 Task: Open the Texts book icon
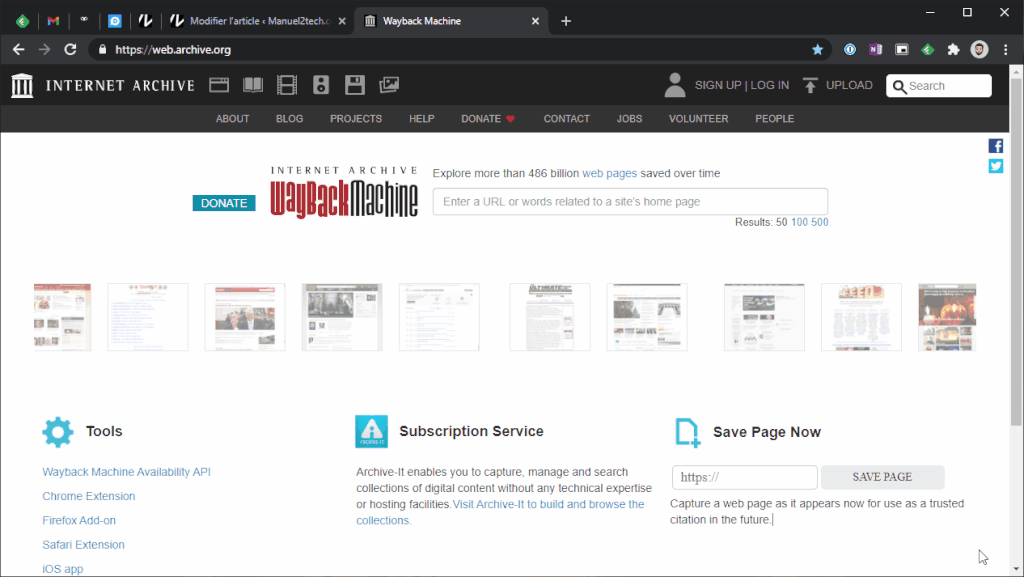point(253,85)
